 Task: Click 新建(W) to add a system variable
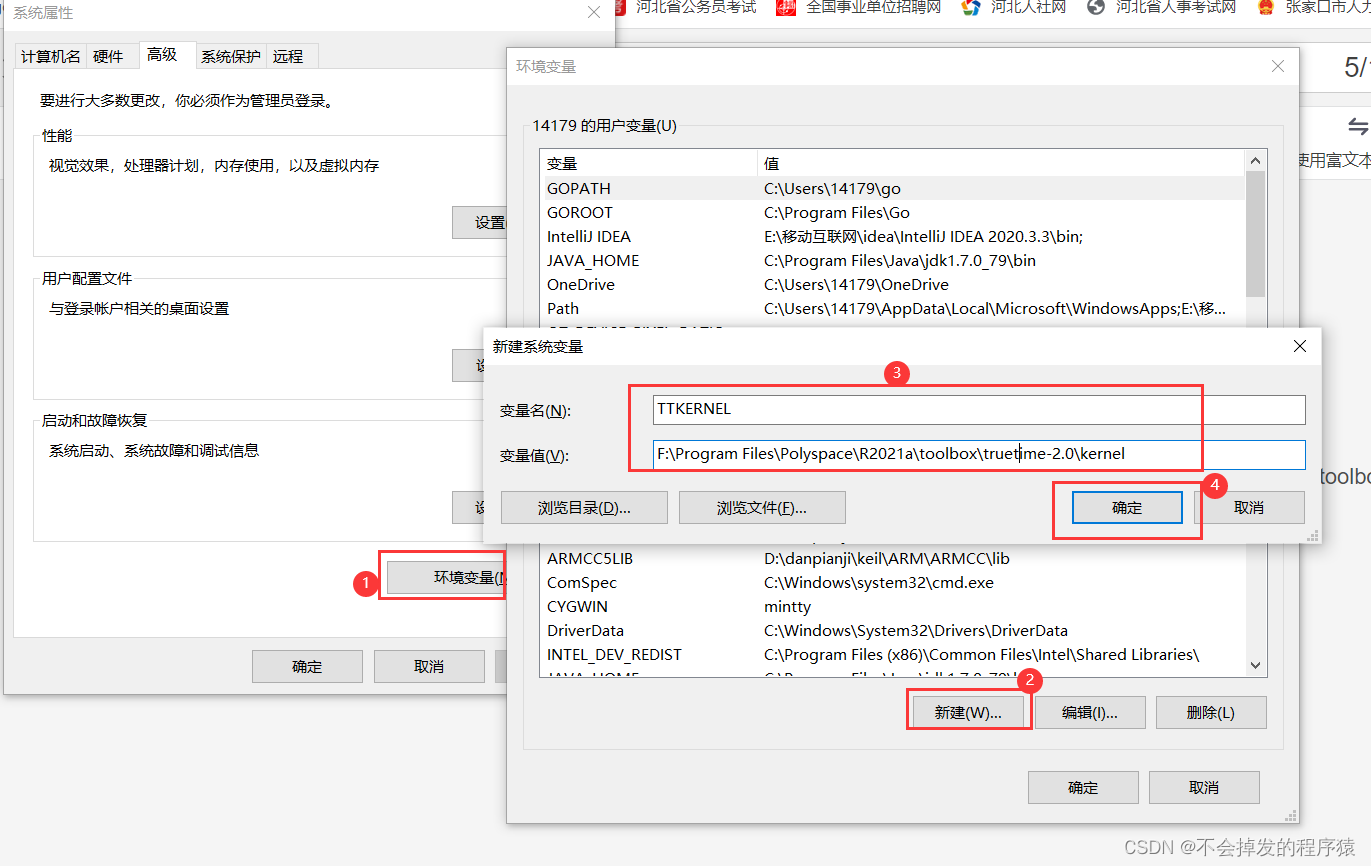(967, 711)
